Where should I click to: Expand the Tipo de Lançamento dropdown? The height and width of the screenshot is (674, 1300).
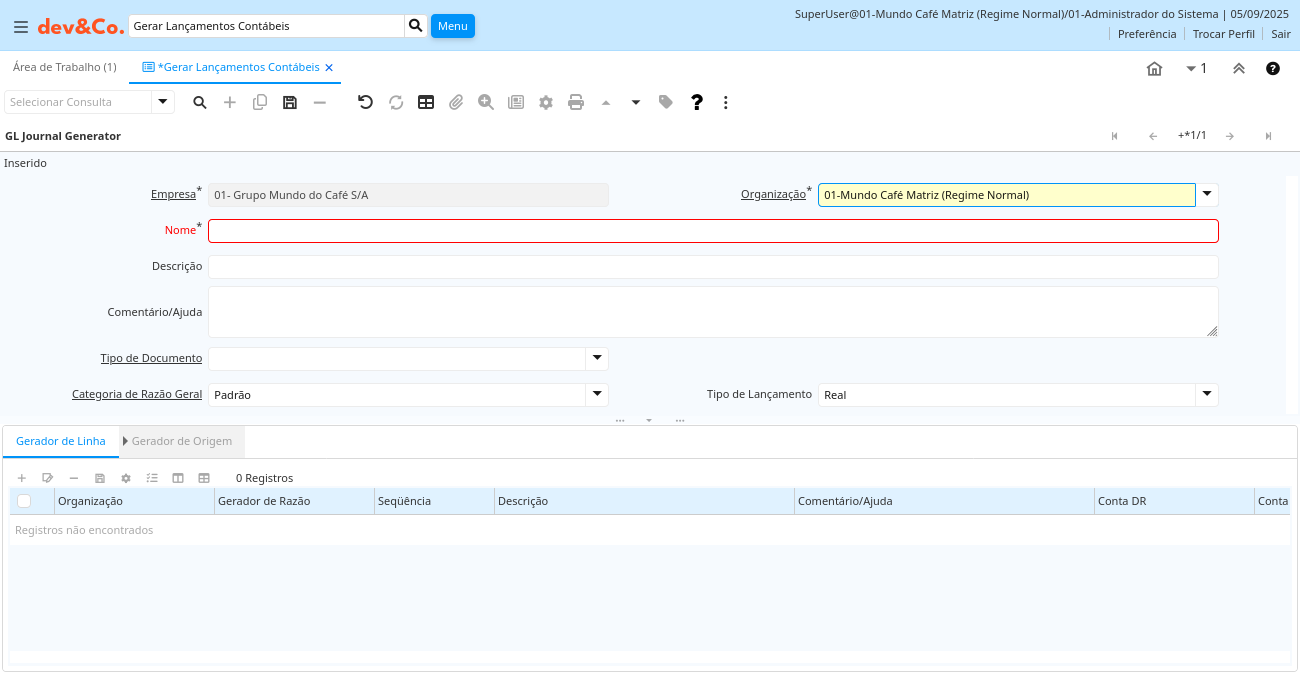(1207, 395)
